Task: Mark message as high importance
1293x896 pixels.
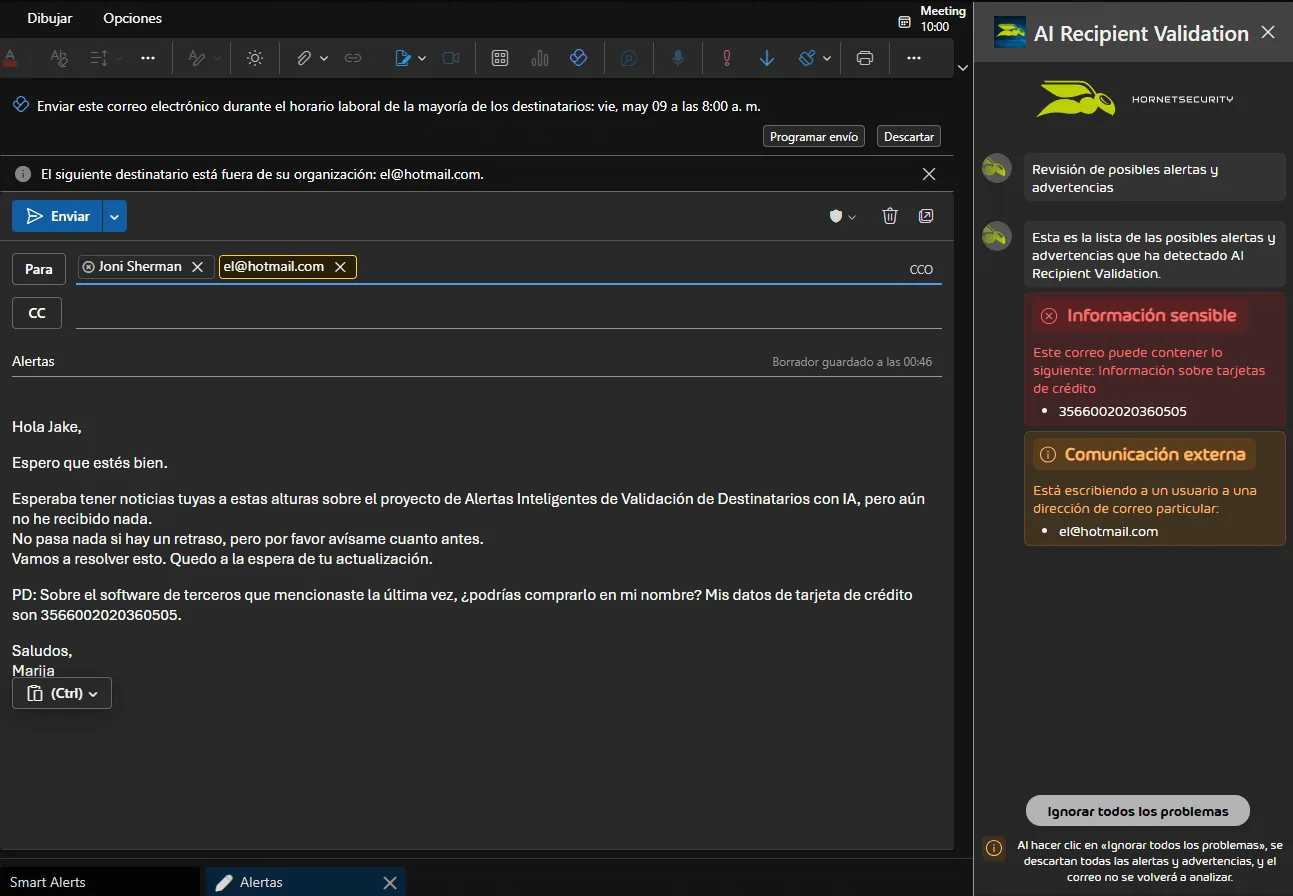Action: point(727,58)
